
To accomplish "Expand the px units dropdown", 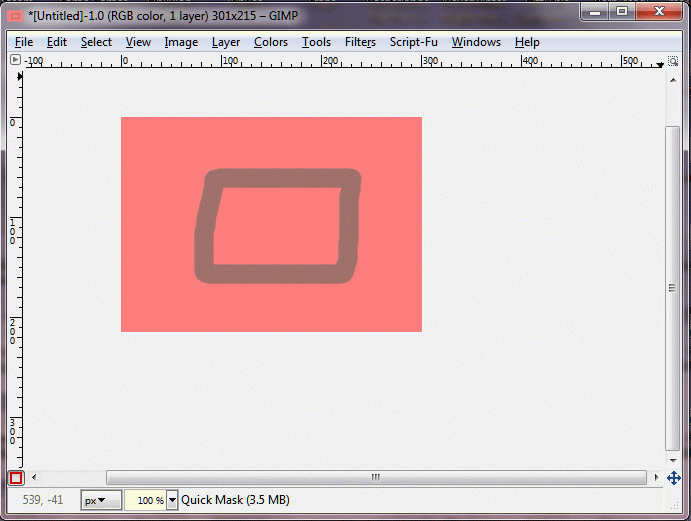I will pyautogui.click(x=101, y=500).
